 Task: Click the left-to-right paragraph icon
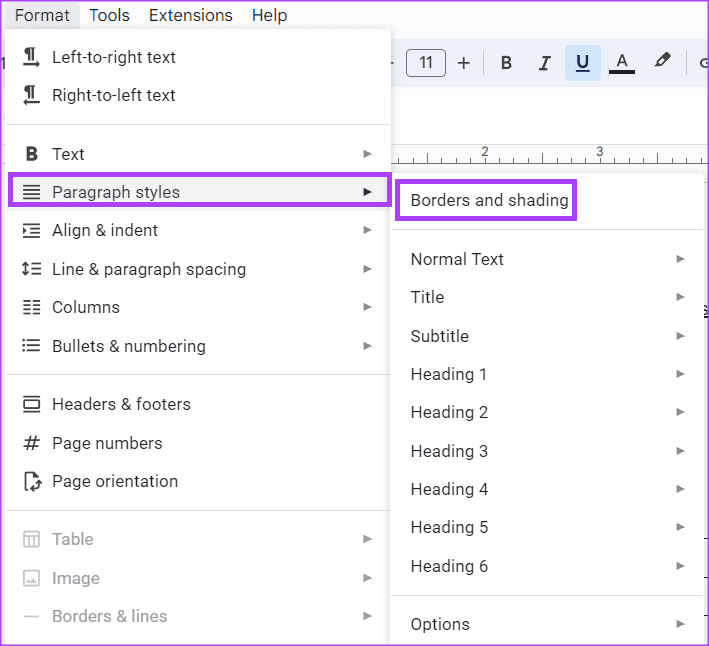tap(31, 57)
